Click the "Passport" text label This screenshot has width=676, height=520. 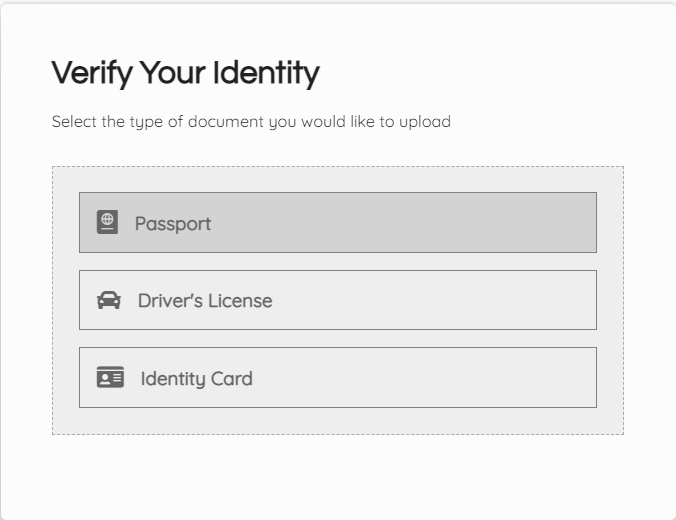173,224
